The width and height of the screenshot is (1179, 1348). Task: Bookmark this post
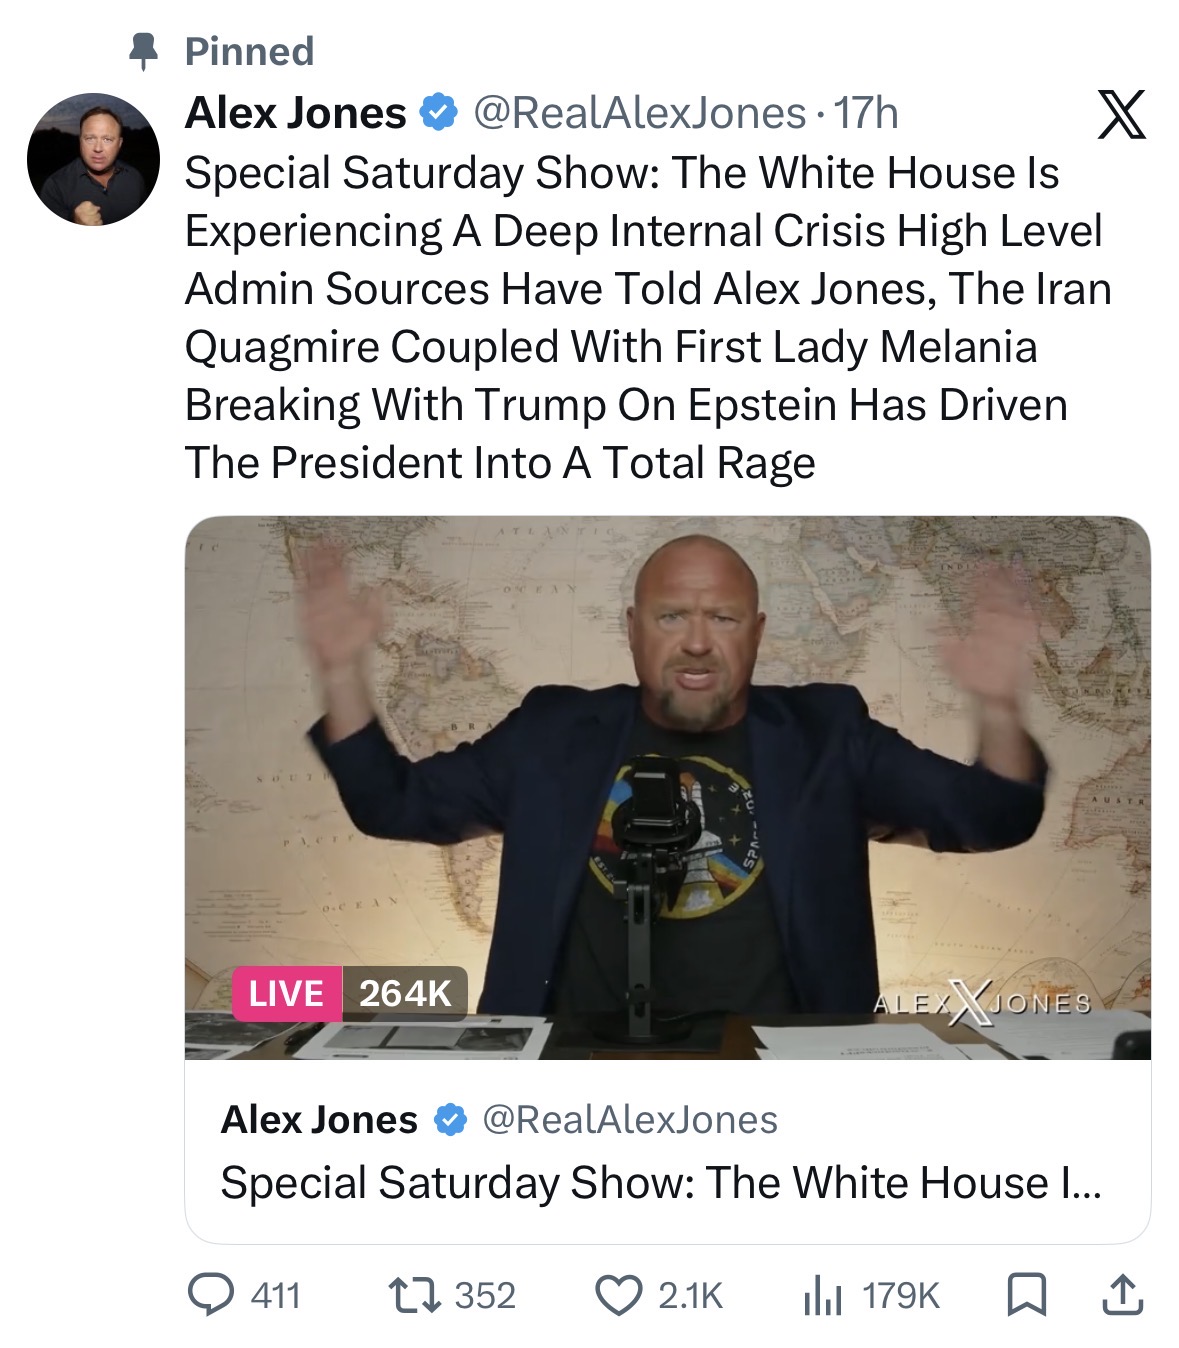[x=1026, y=1295]
